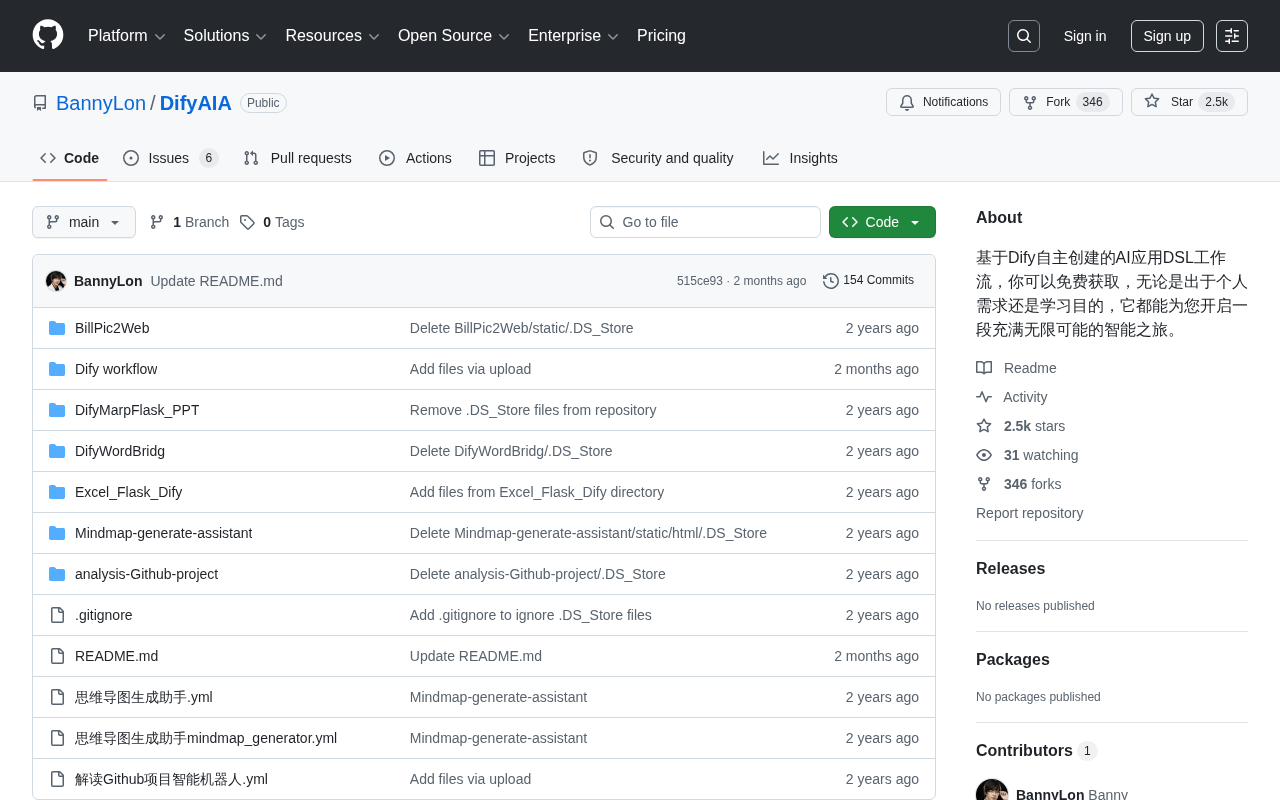The height and width of the screenshot is (800, 1280).
Task: Click the Packages heading link
Action: [1012, 659]
